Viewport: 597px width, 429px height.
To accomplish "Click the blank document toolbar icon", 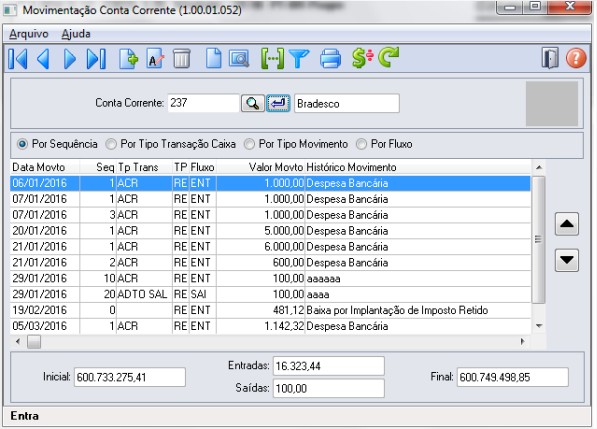I will [213, 59].
